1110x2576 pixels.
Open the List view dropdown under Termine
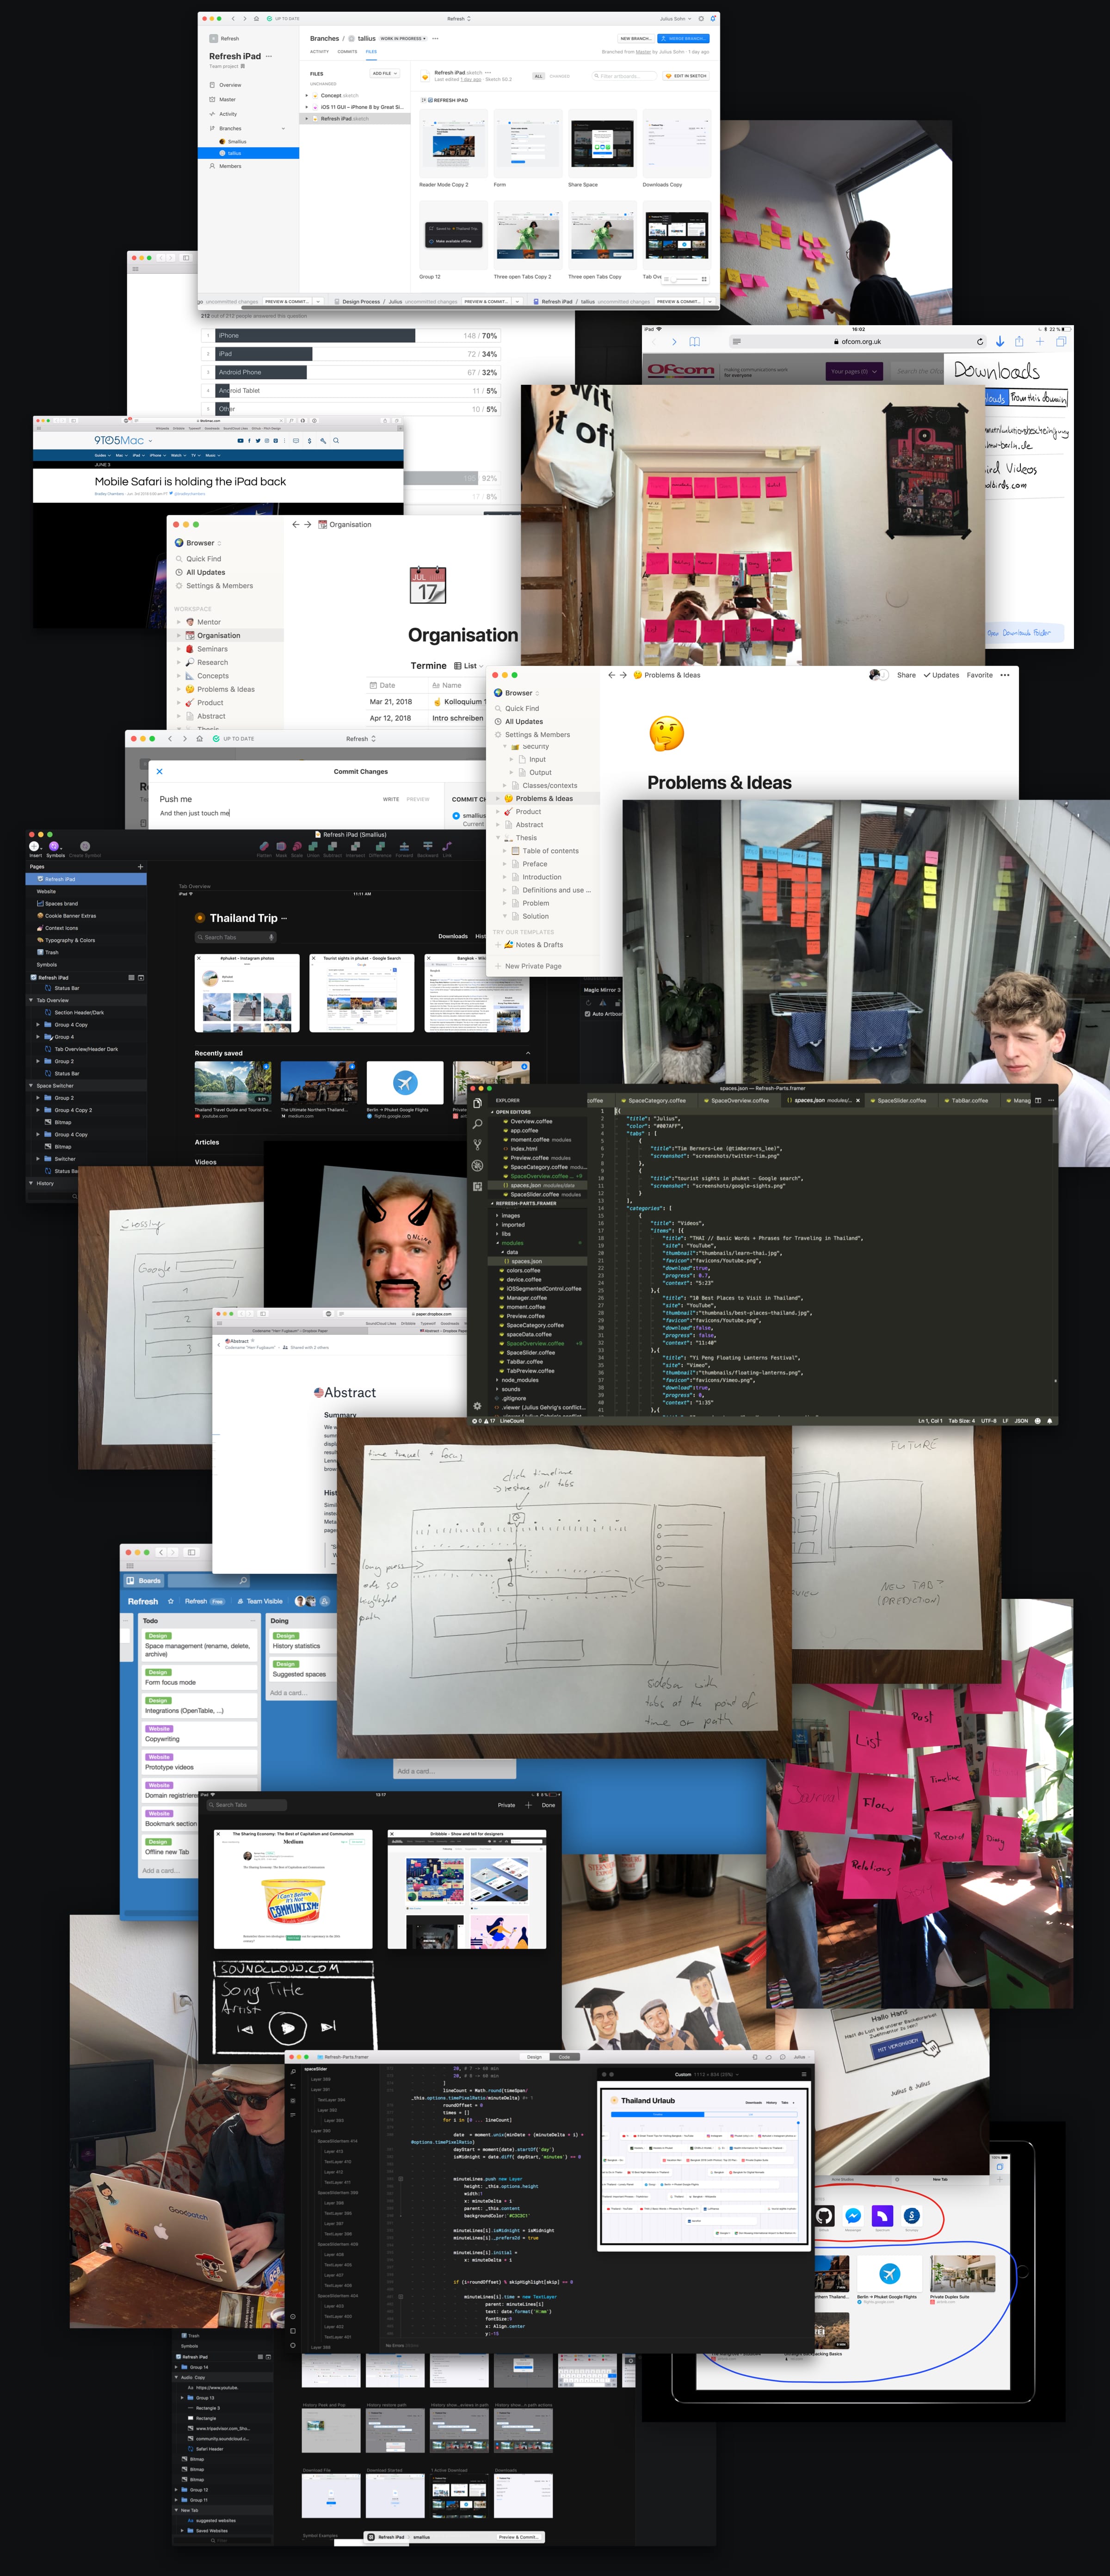point(468,666)
